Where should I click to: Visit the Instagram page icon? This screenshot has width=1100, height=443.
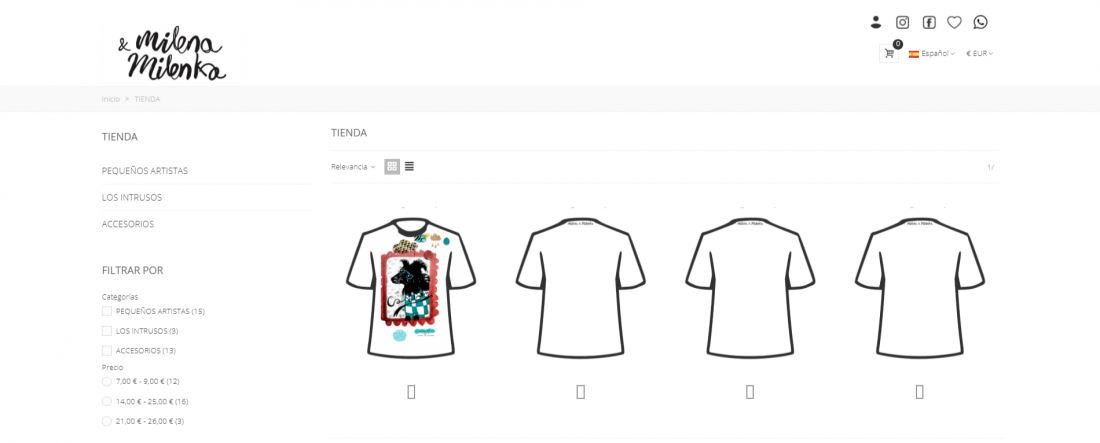pyautogui.click(x=902, y=22)
